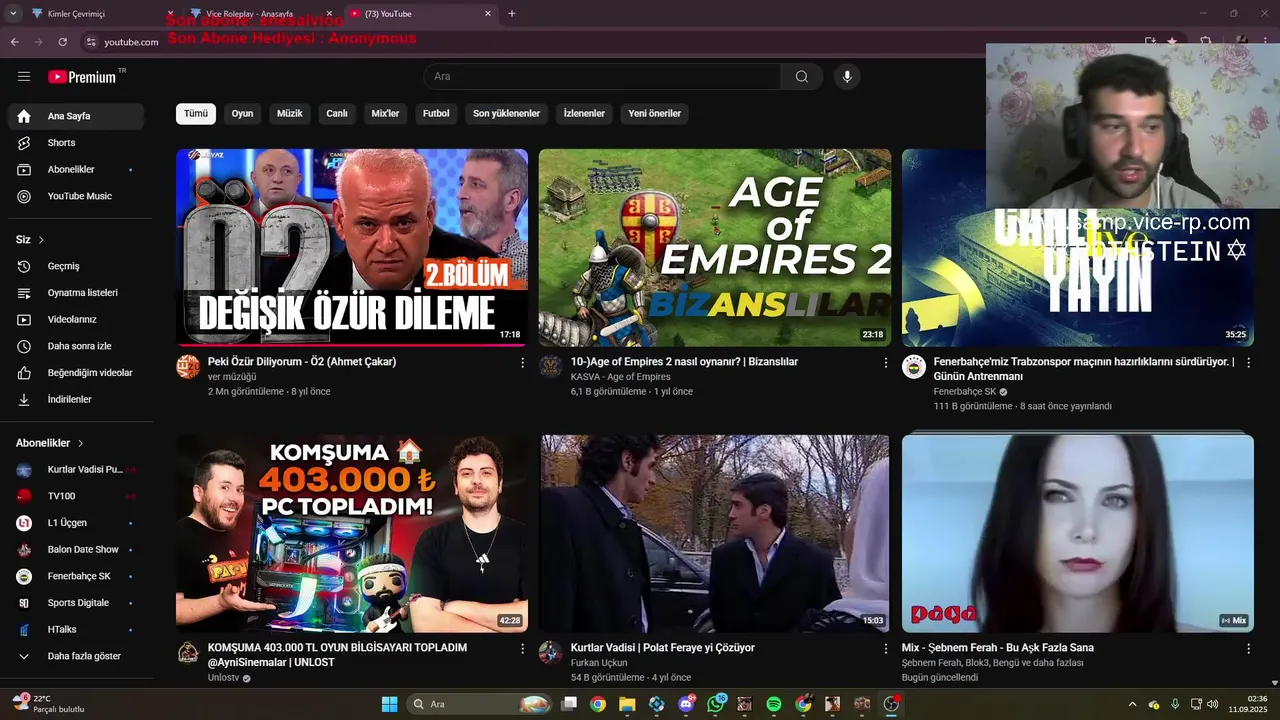Screen dimensions: 1280x720
Task: Select the Oyun filter chip
Action: (x=243, y=114)
